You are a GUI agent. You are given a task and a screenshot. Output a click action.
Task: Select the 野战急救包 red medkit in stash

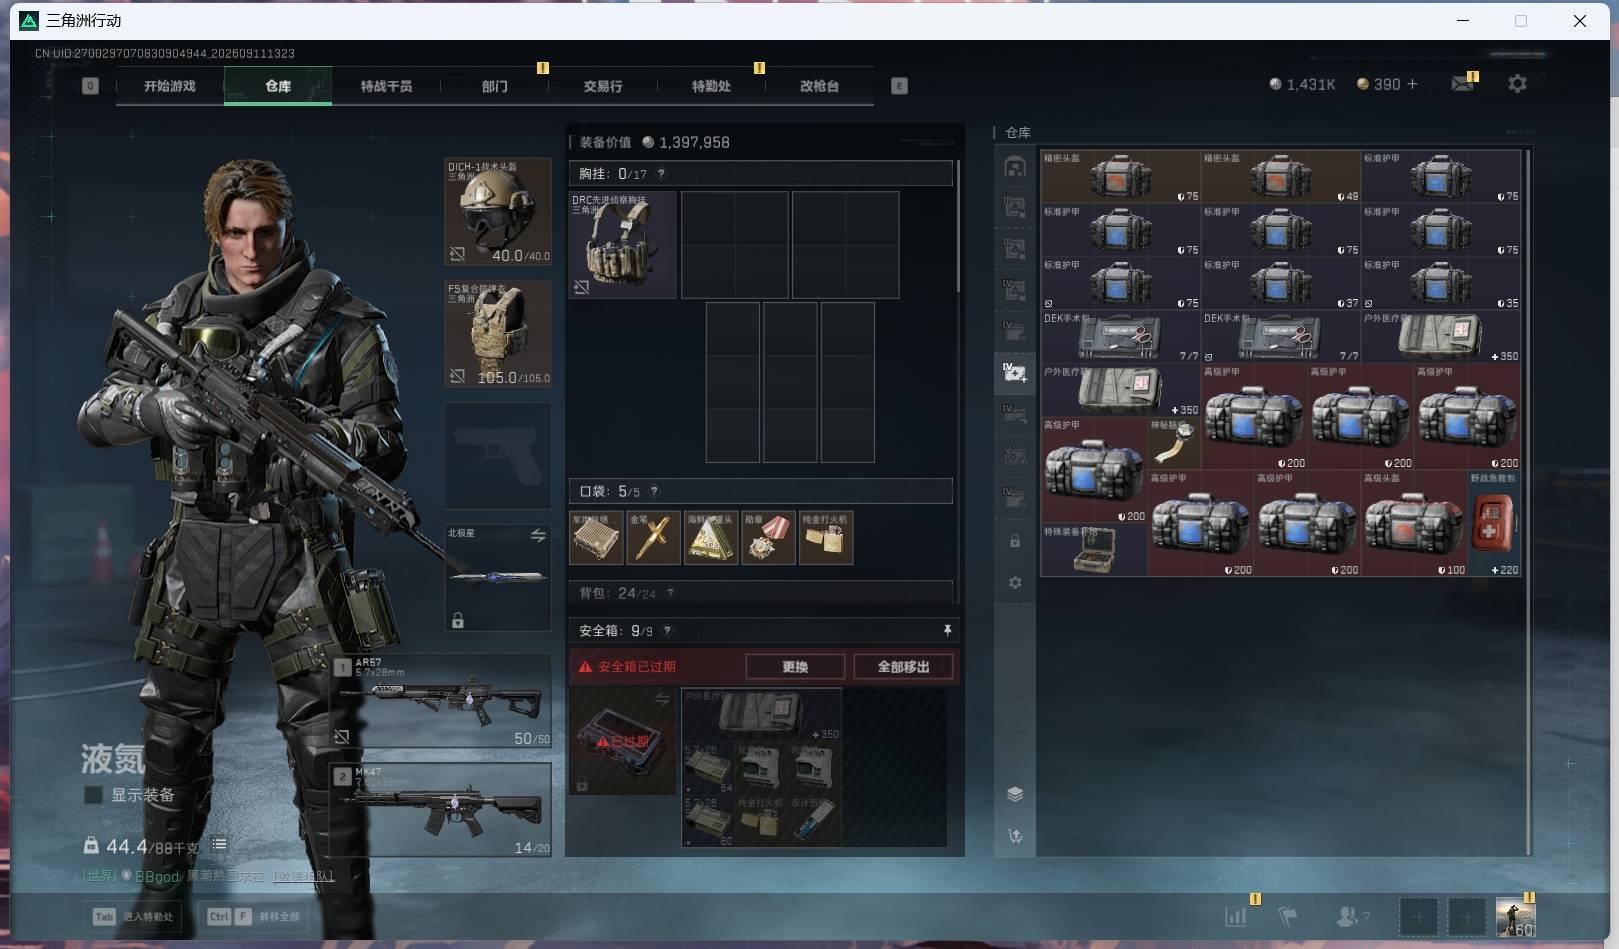point(1494,523)
